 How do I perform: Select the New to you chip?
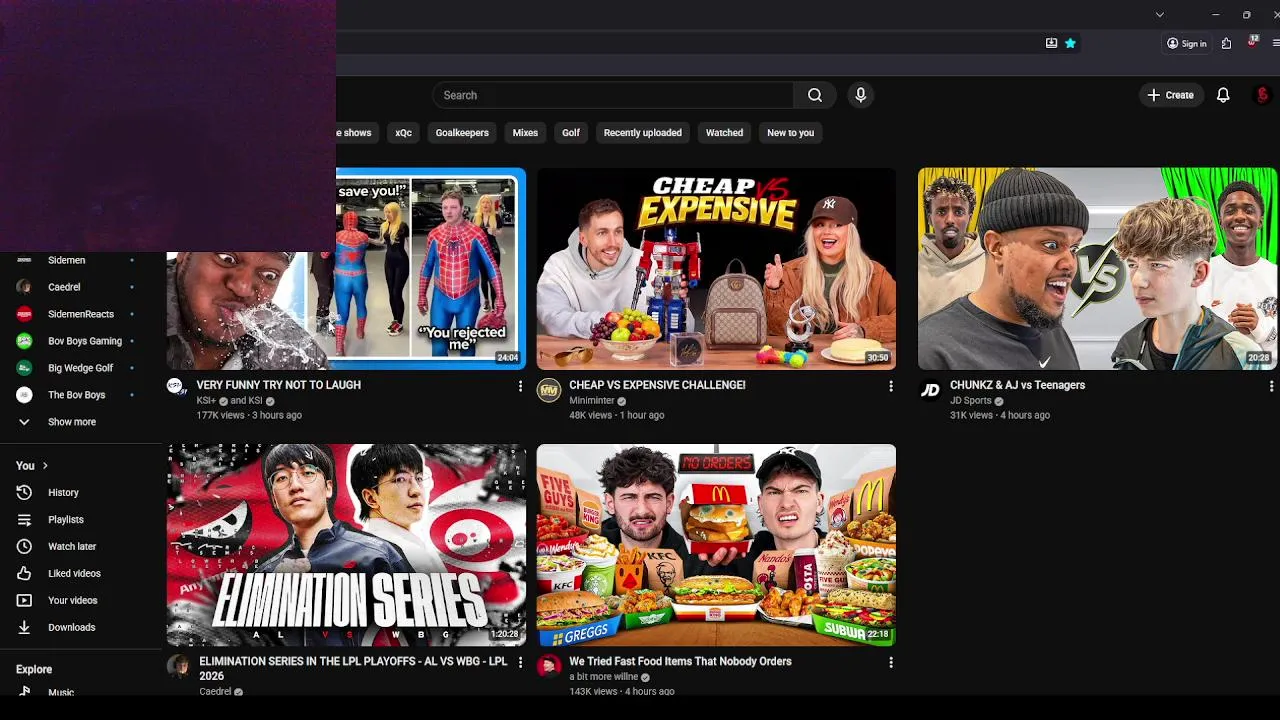pyautogui.click(x=790, y=132)
